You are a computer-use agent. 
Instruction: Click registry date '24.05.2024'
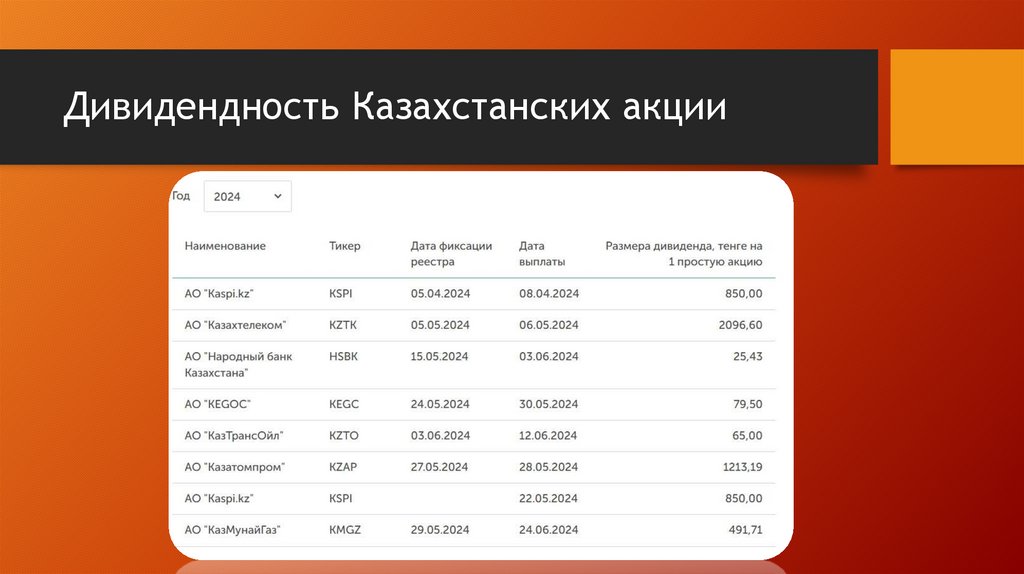click(x=440, y=404)
